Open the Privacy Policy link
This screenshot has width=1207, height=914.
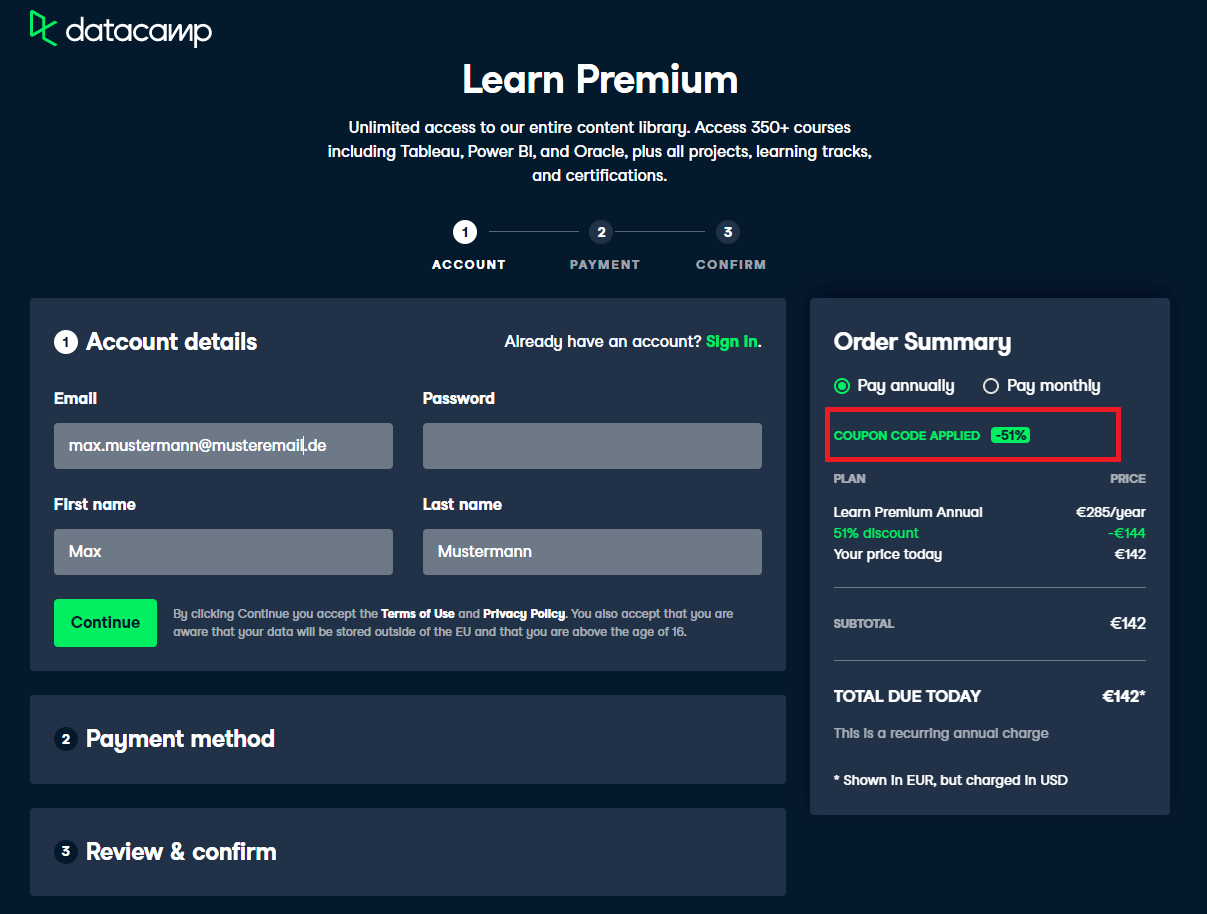pyautogui.click(x=524, y=614)
